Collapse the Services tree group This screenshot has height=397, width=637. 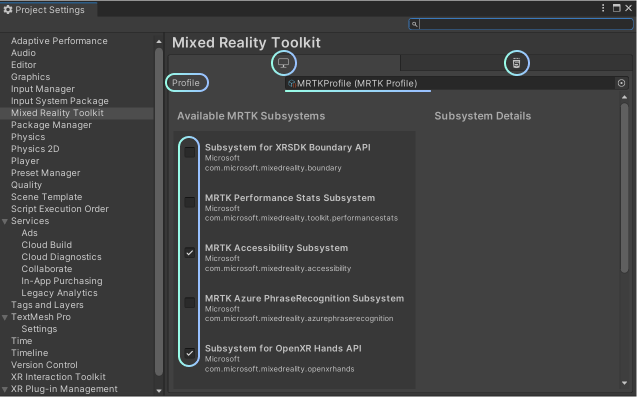[x=5, y=221]
